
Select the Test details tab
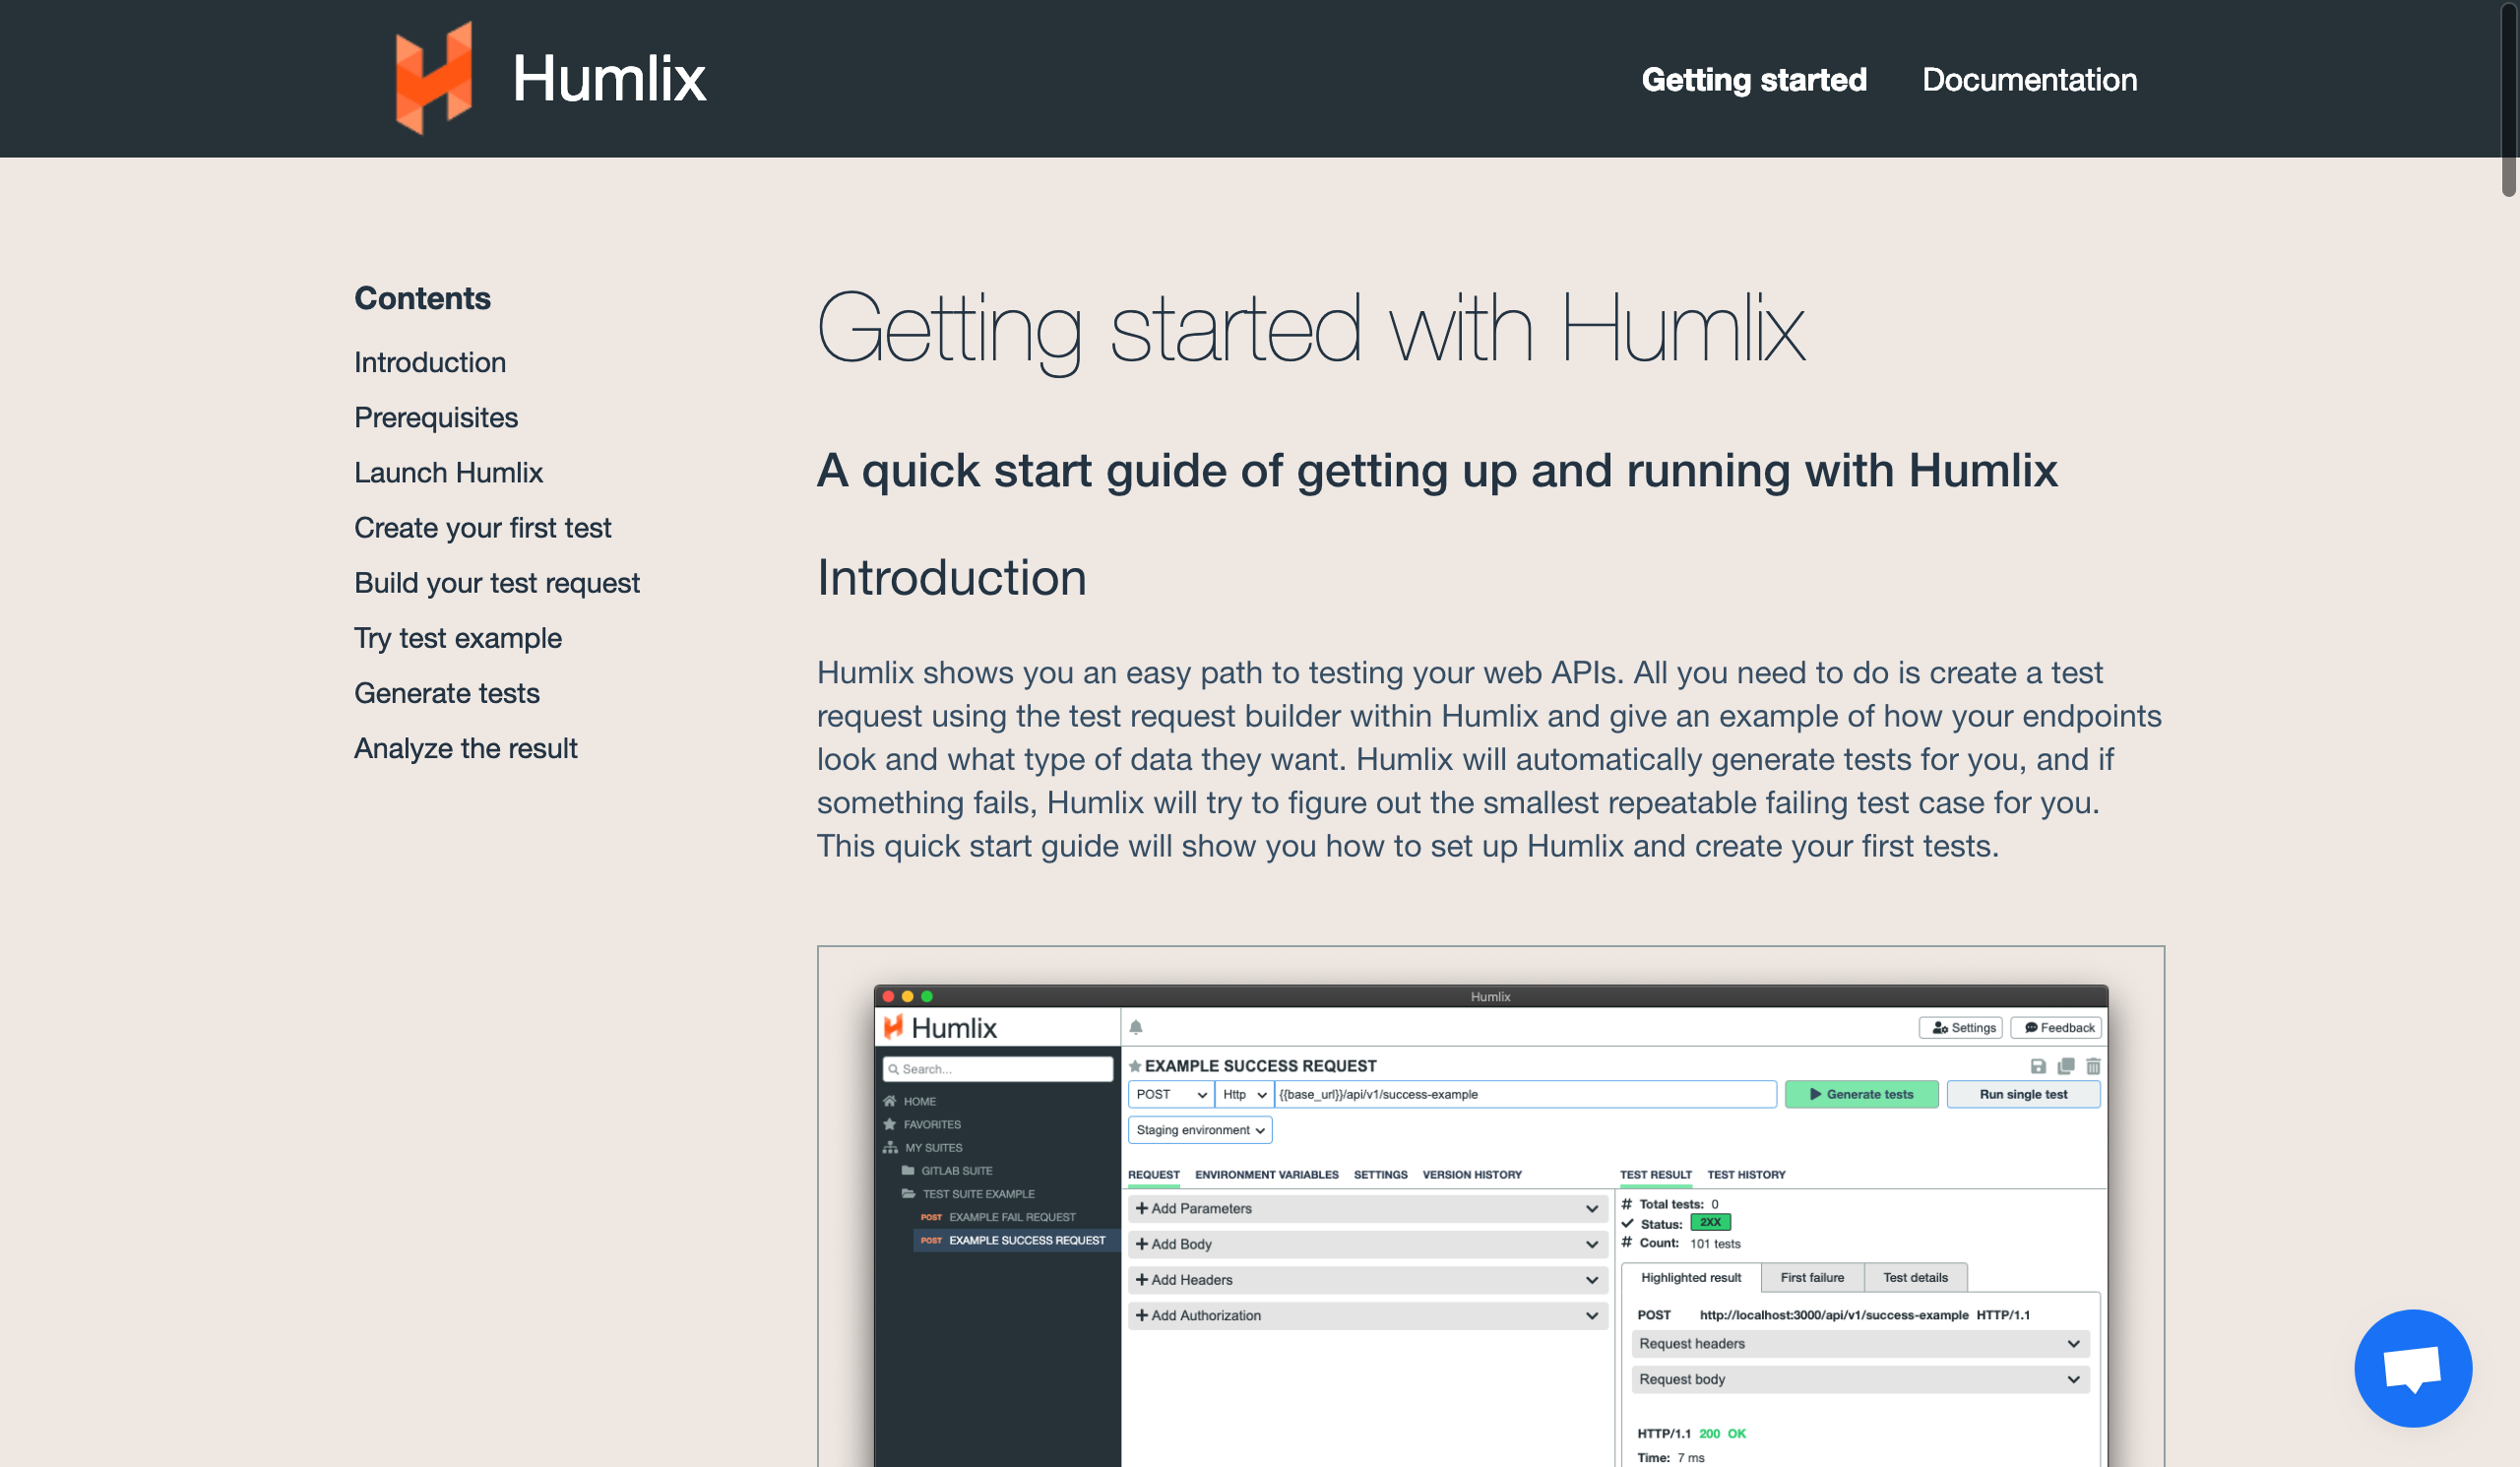coord(1914,1278)
